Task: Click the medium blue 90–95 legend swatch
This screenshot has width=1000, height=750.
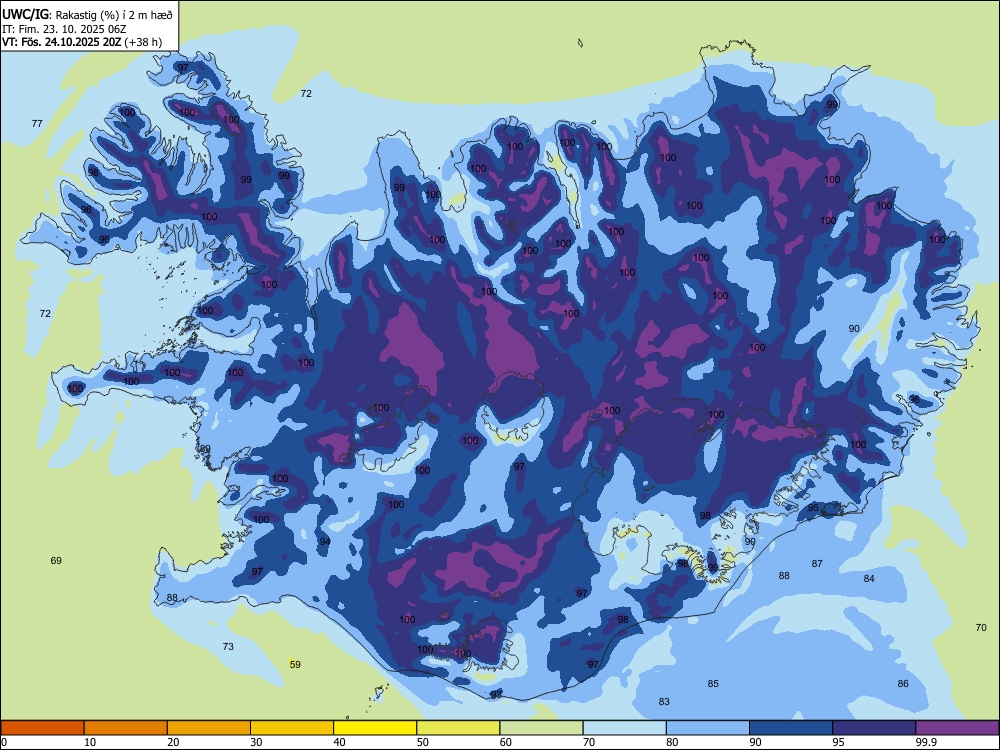Action: tap(791, 728)
